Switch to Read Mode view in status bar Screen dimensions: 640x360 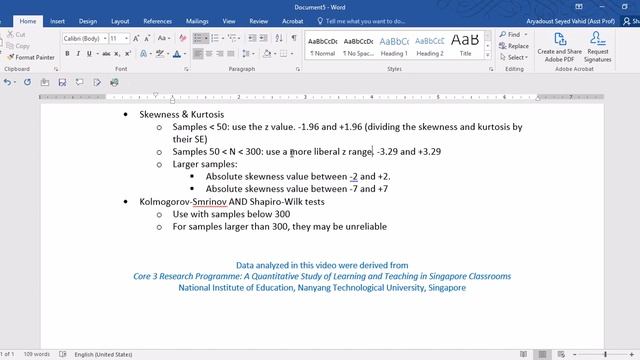tap(524, 354)
